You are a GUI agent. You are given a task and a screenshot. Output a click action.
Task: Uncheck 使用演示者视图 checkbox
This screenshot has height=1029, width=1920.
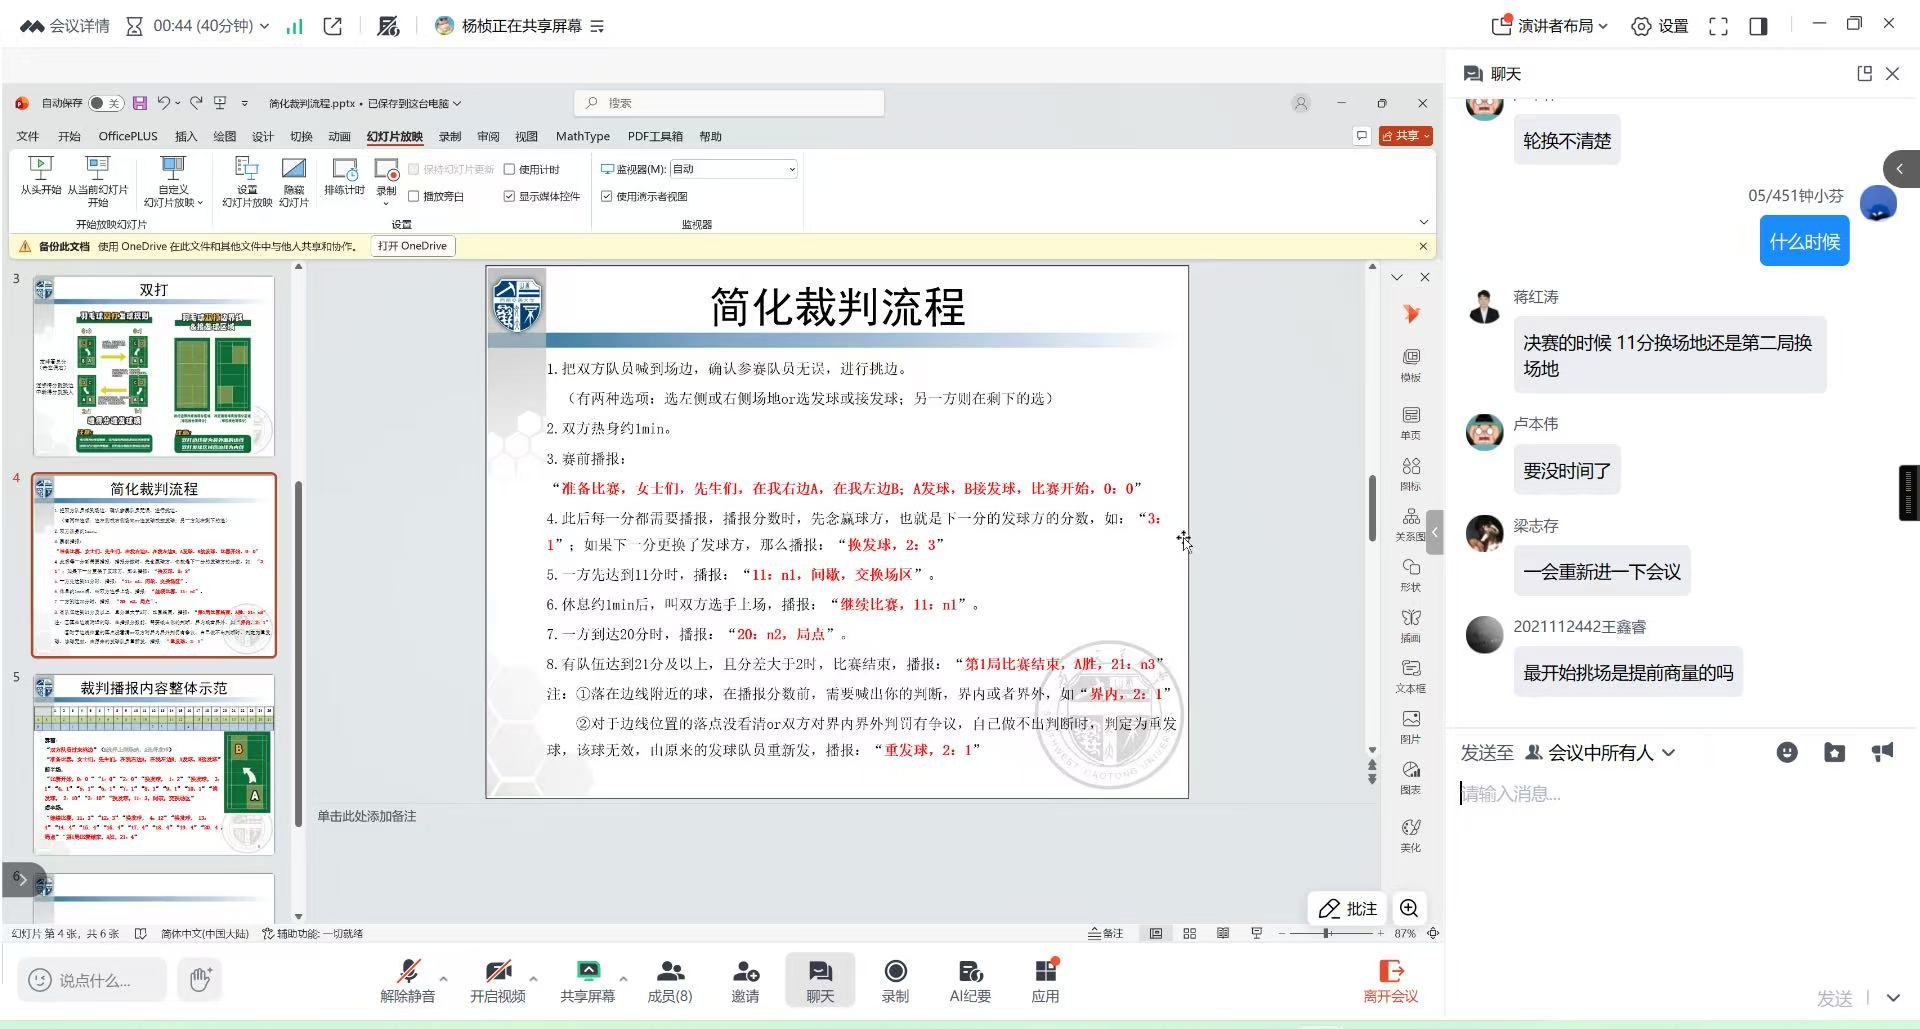(607, 196)
